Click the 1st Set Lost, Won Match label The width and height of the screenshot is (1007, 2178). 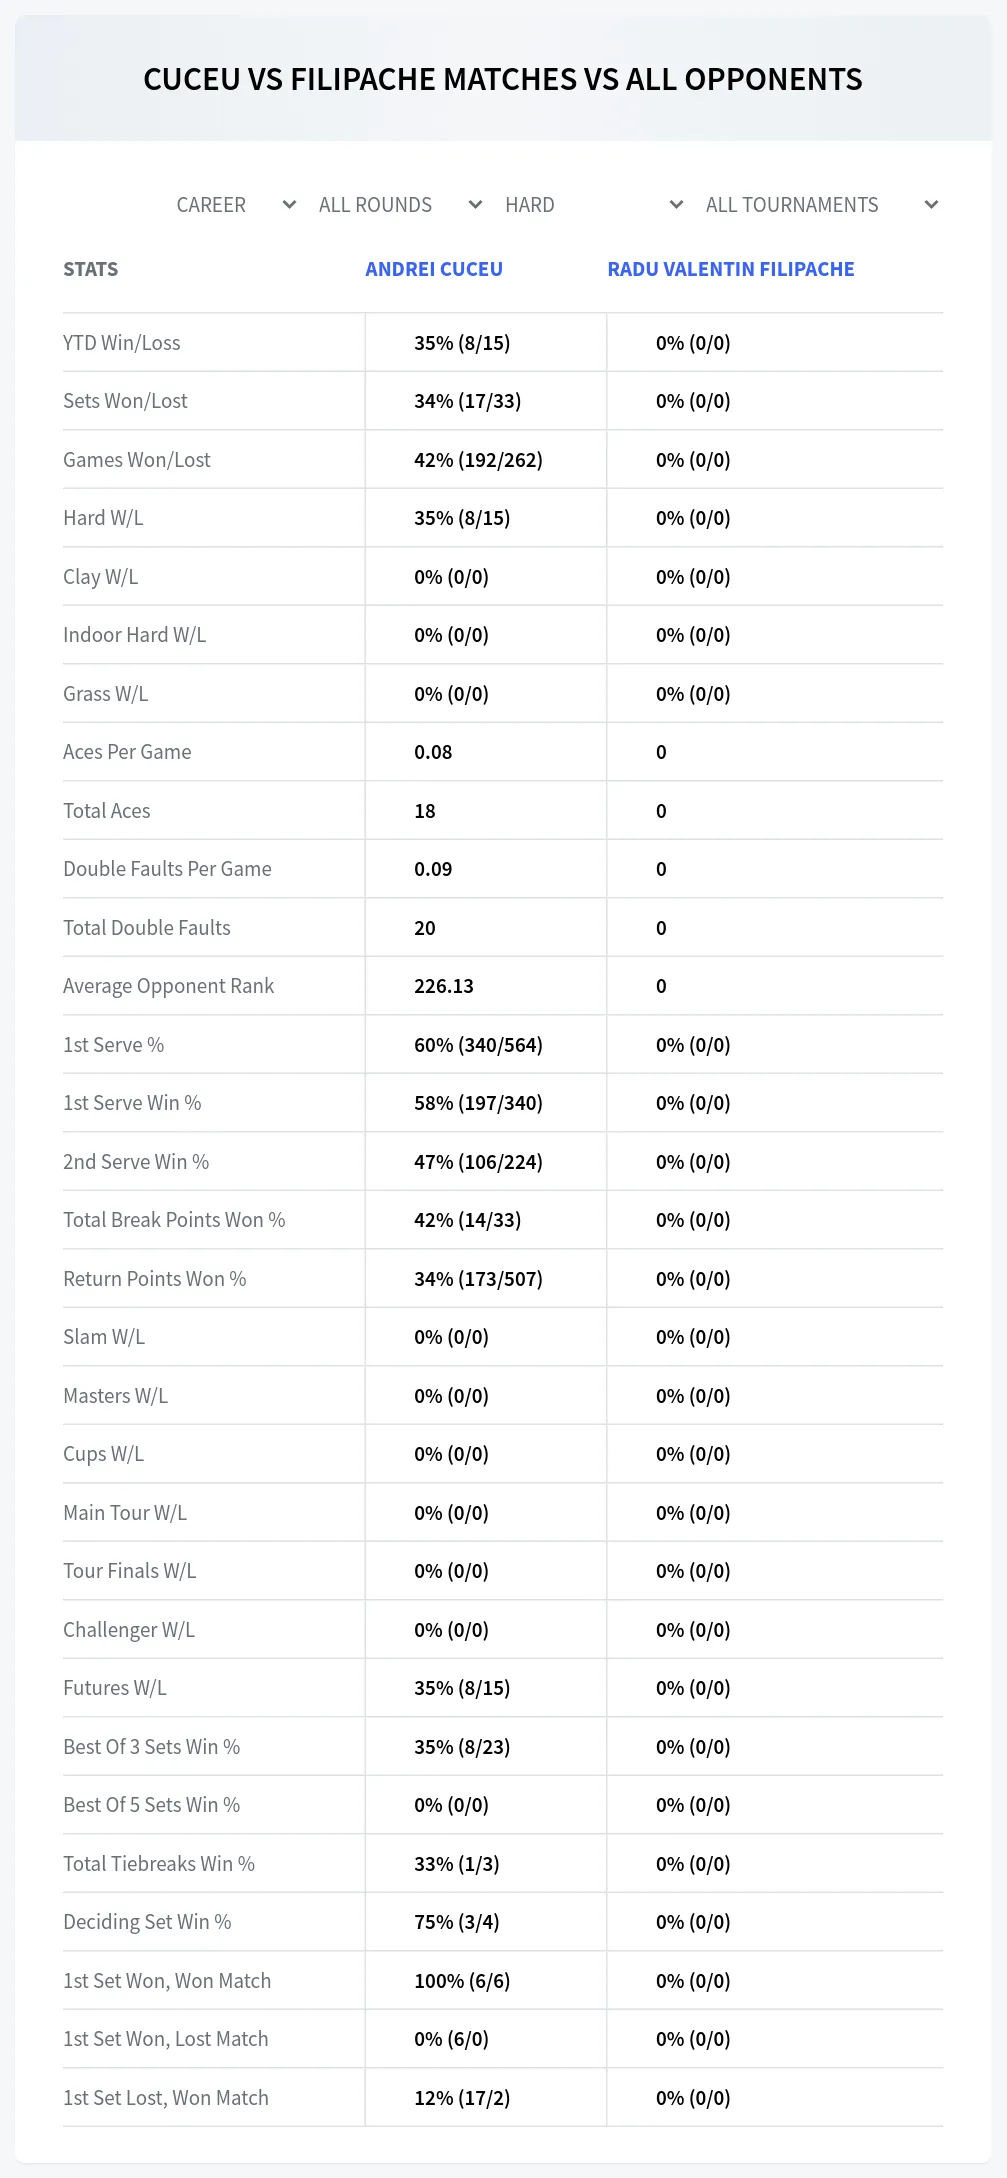(166, 2098)
